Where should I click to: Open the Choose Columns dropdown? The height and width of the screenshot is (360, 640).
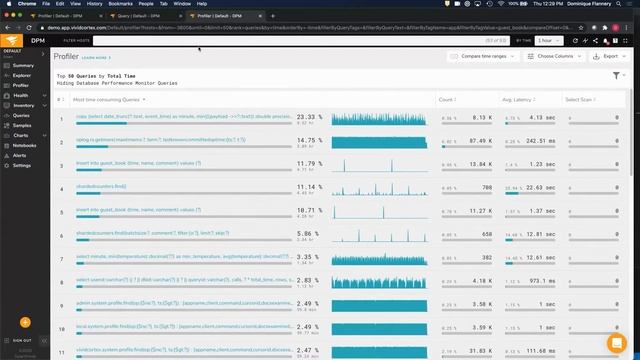(555, 56)
